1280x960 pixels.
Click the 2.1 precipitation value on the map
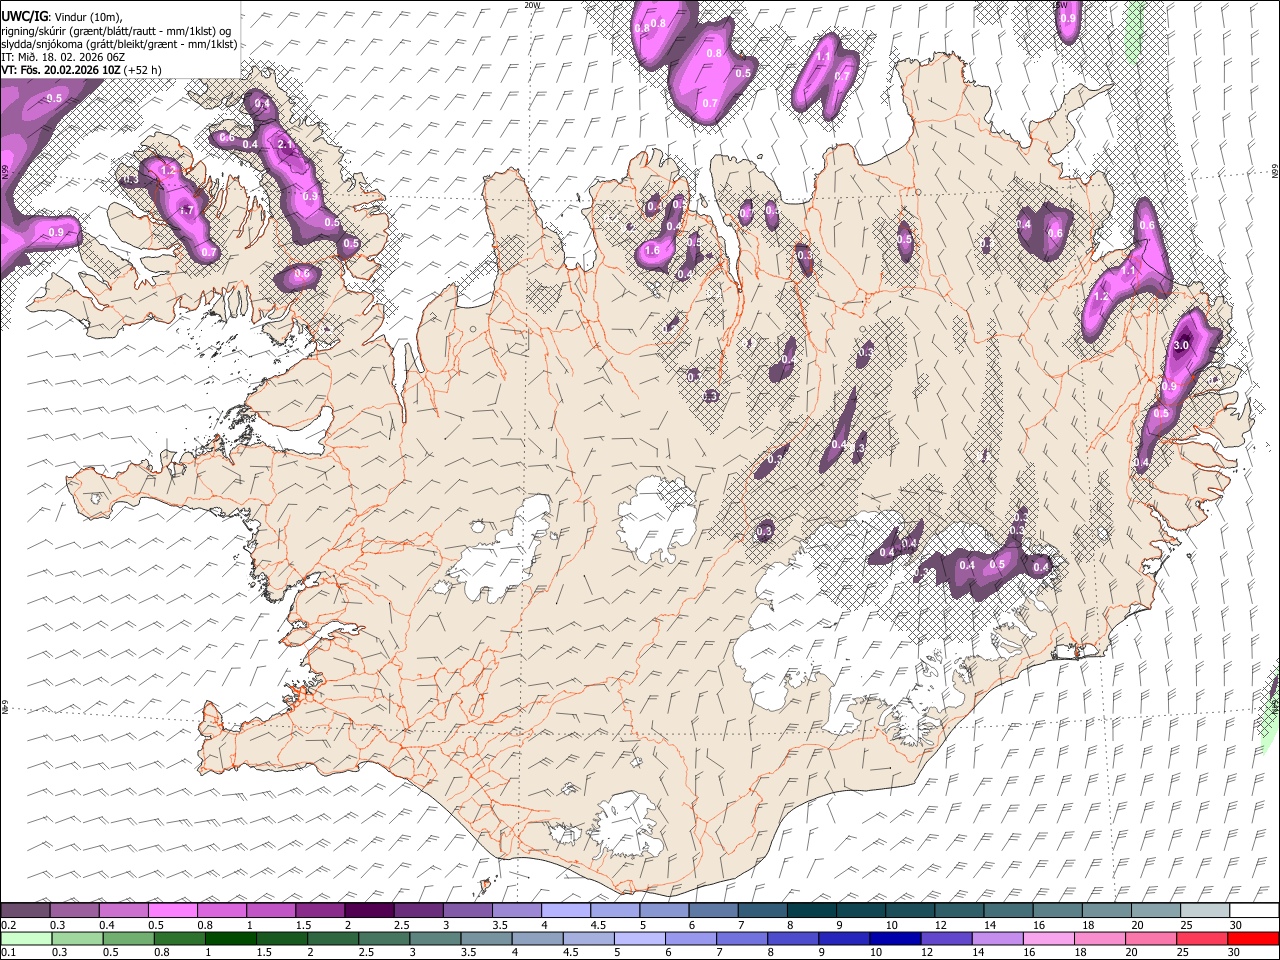point(285,145)
